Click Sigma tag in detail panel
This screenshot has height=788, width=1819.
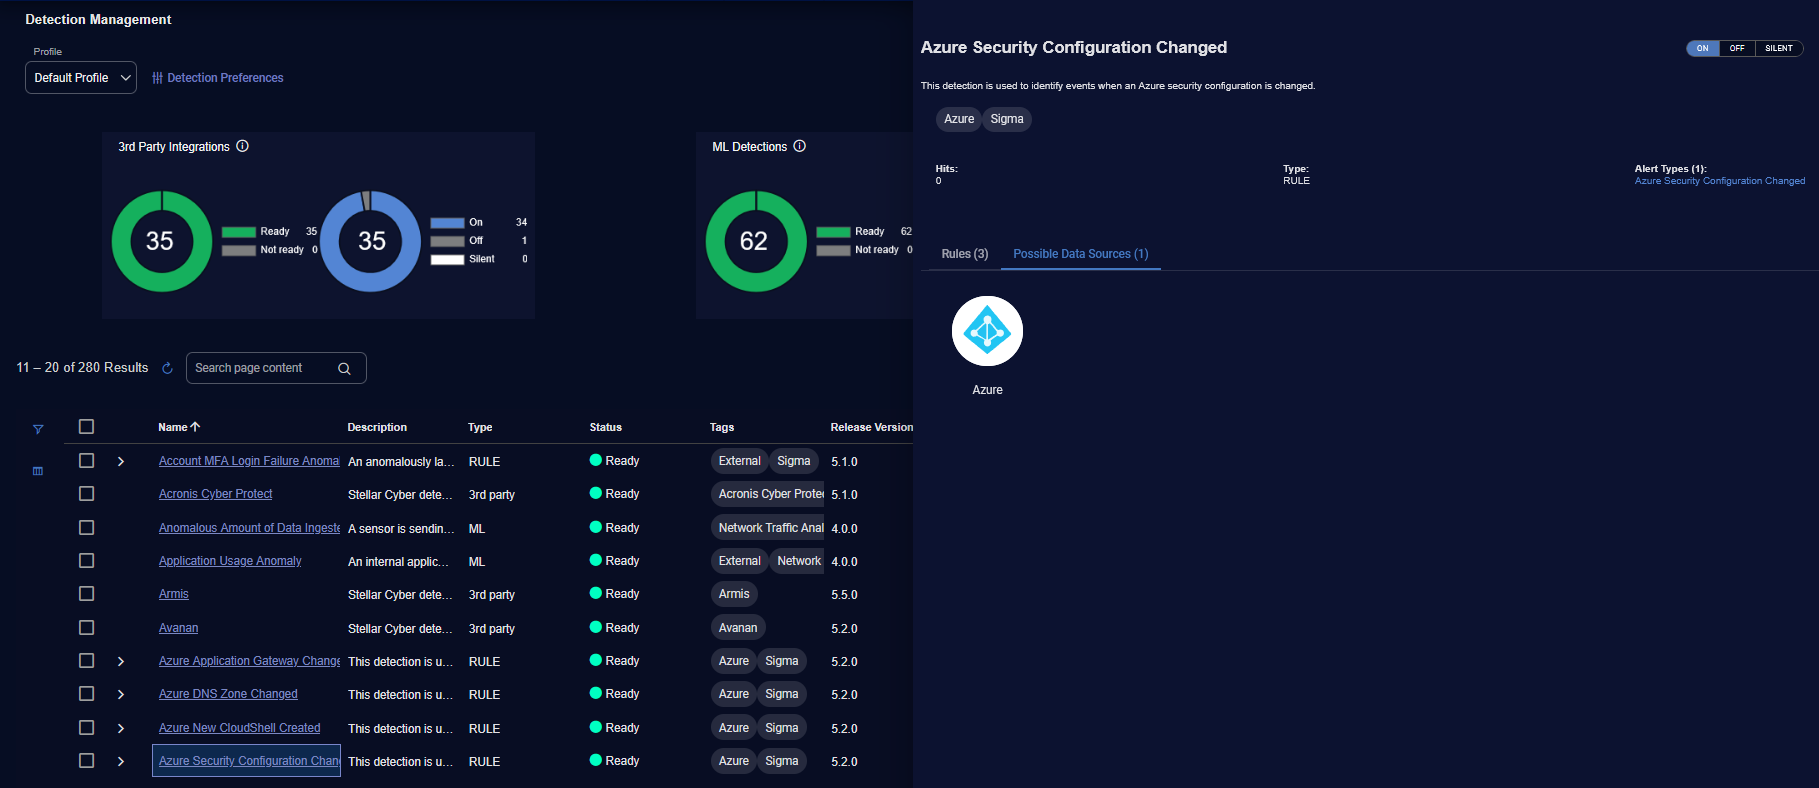1007,119
